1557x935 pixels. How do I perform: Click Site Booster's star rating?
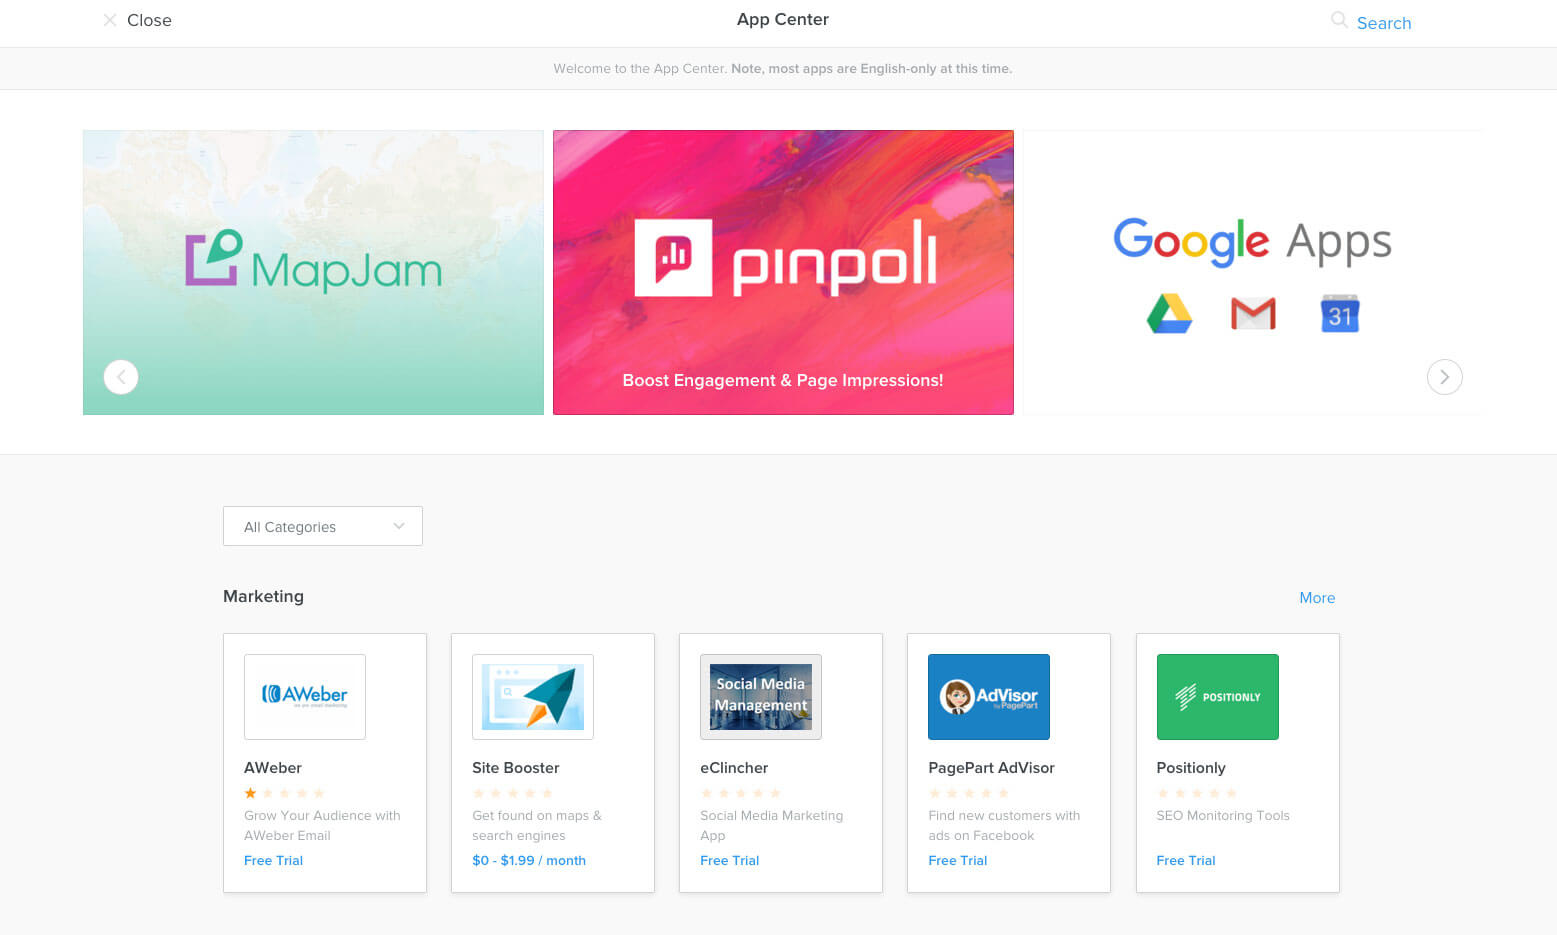pyautogui.click(x=512, y=793)
